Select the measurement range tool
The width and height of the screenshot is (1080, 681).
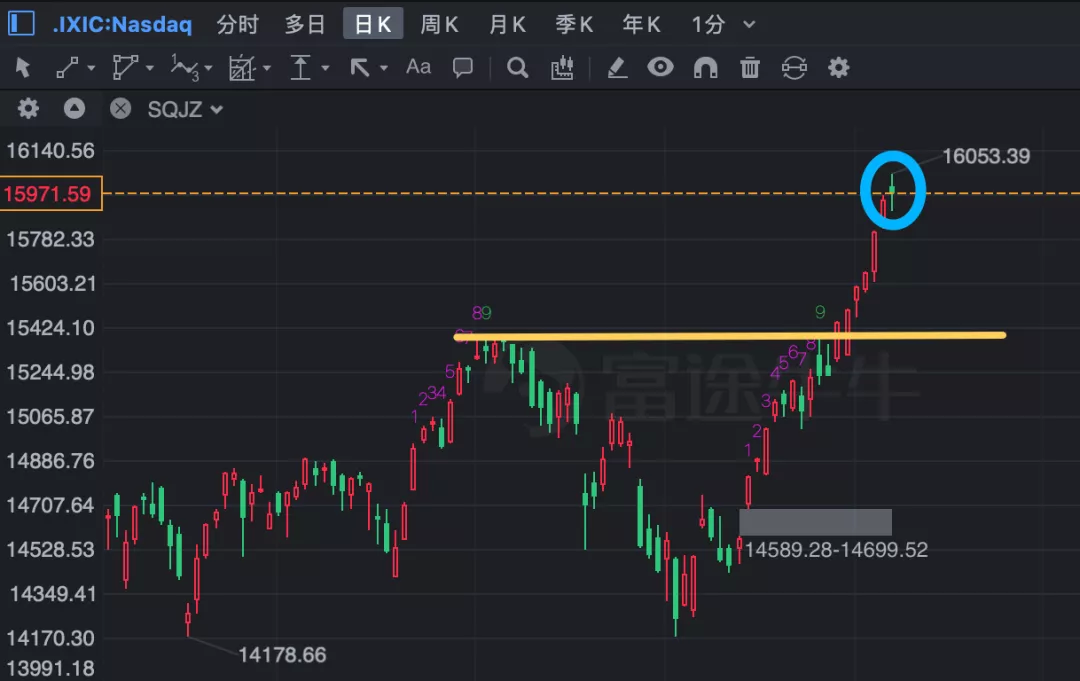[x=300, y=67]
